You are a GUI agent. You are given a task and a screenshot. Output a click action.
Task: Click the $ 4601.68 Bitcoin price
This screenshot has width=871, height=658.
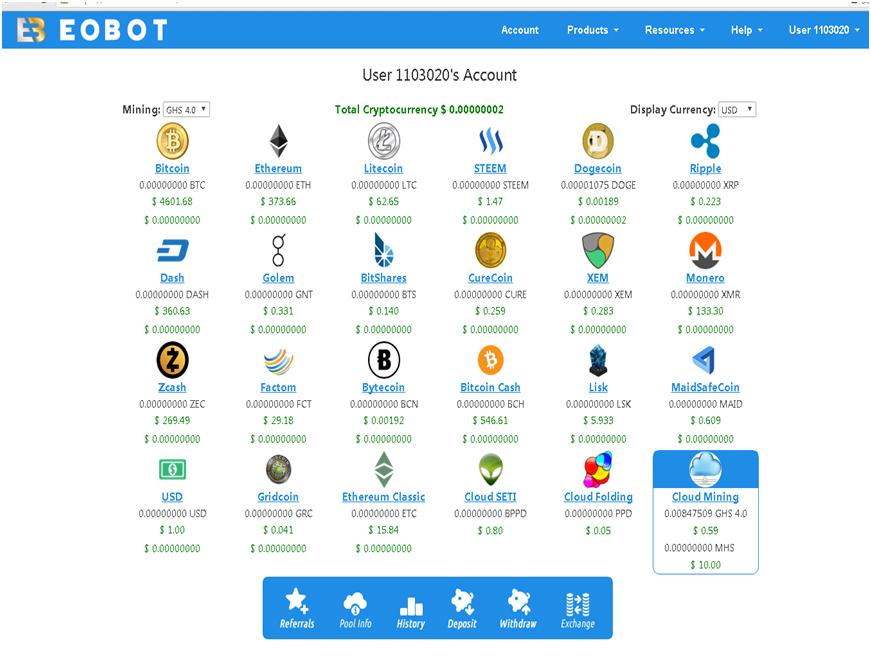coord(172,202)
